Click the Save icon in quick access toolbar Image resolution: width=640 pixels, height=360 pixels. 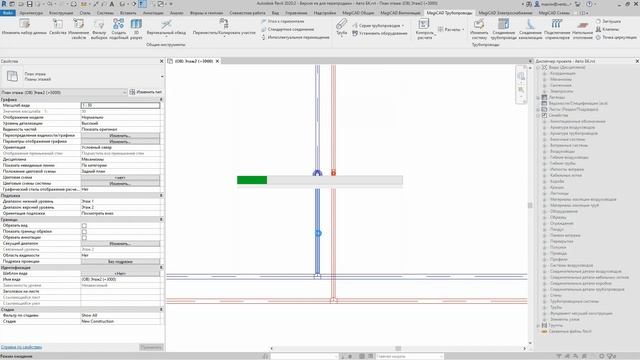(x=29, y=4)
